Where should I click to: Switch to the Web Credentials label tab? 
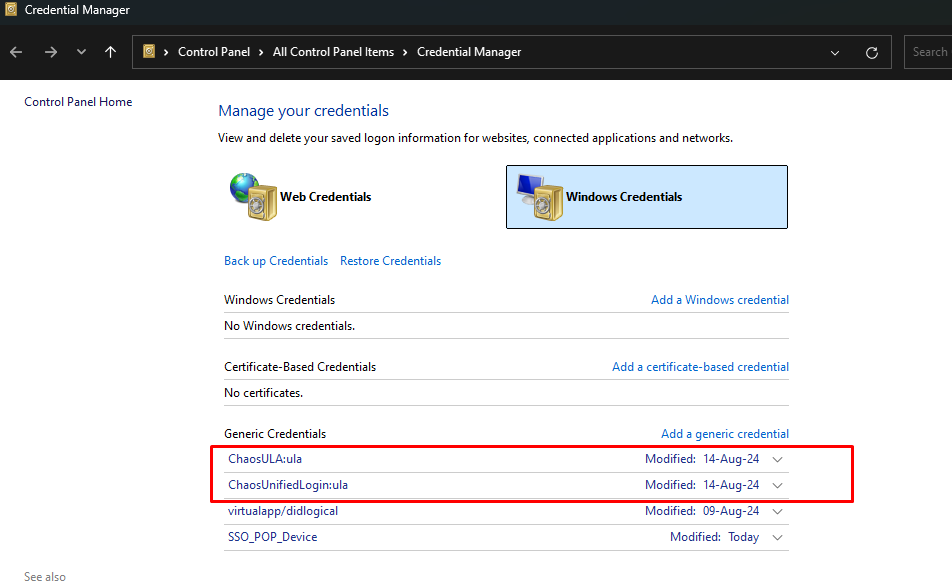(x=325, y=197)
